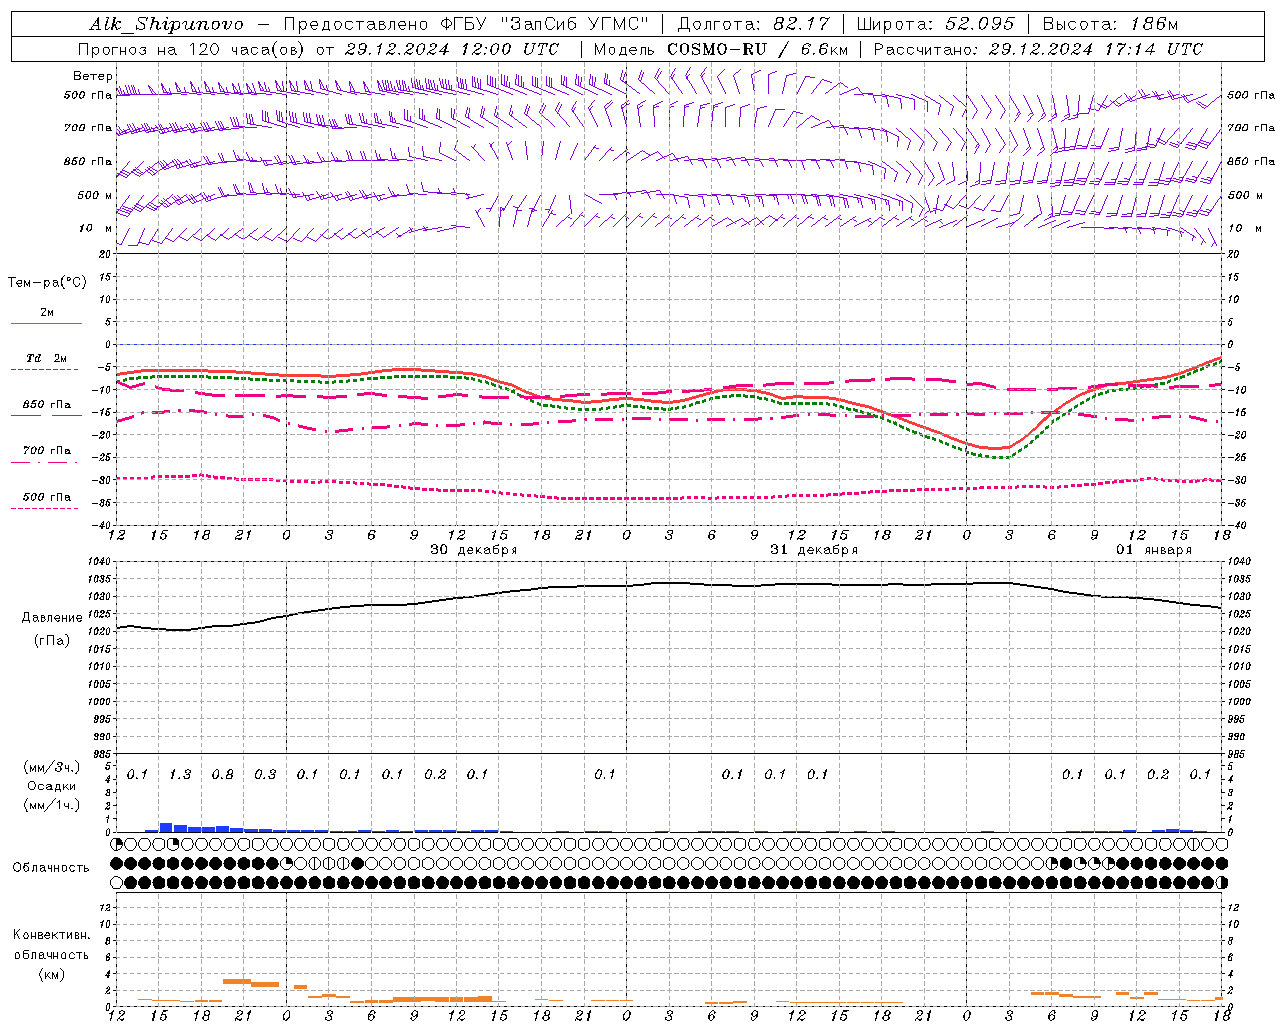Click the 500 м wind level label on left
The image size is (1280, 1024).
(95, 195)
